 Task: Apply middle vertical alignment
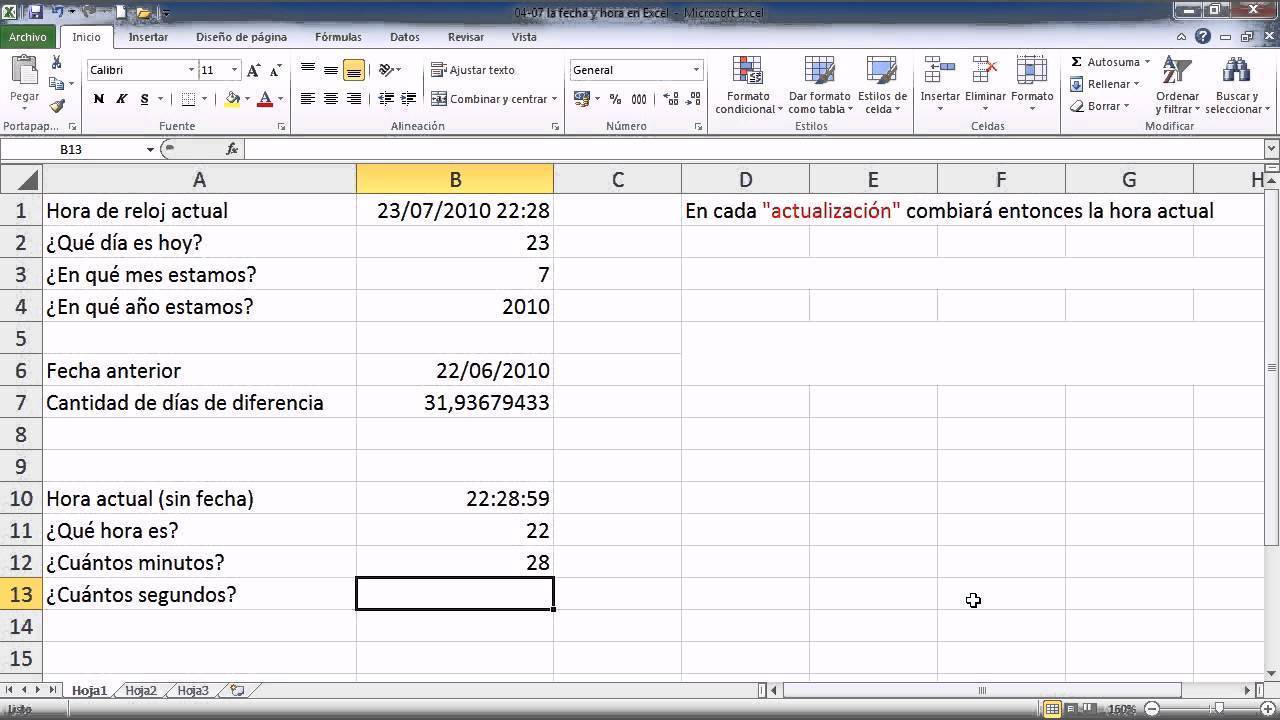331,70
